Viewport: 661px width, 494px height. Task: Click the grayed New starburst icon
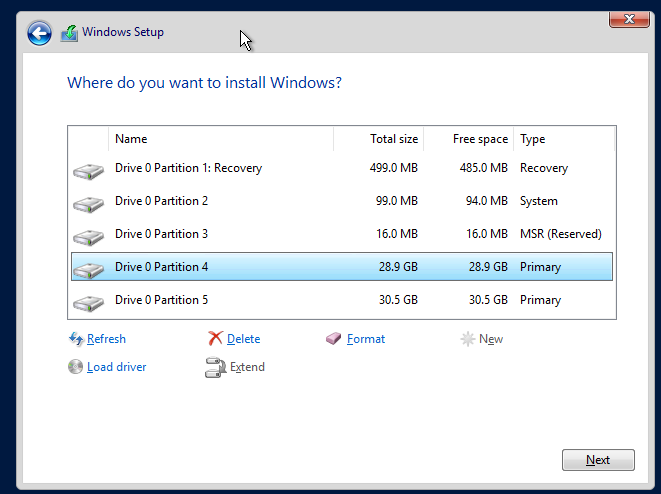click(468, 339)
